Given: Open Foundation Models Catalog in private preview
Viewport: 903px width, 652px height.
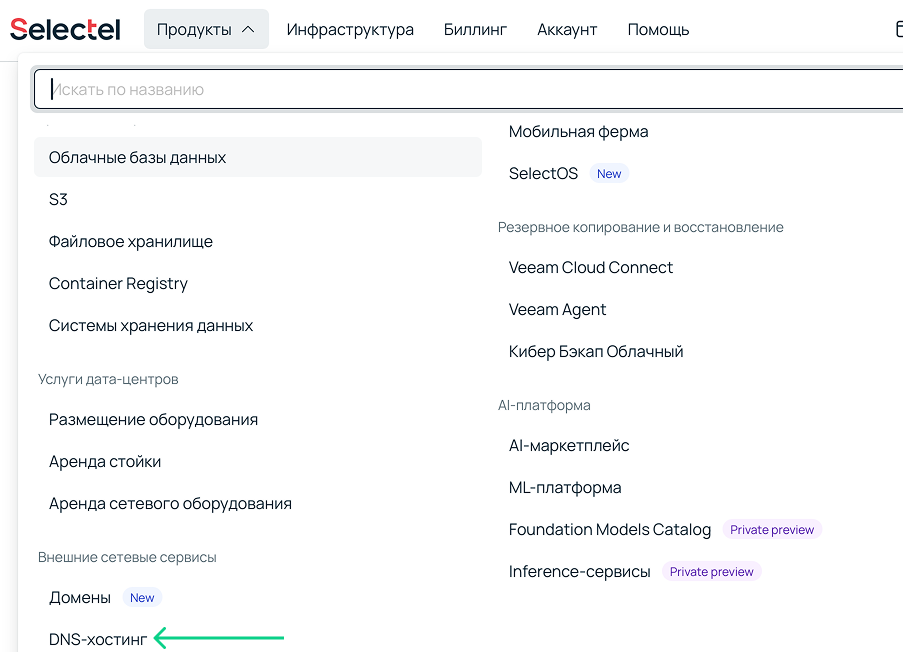Looking at the screenshot, I should pos(610,529).
